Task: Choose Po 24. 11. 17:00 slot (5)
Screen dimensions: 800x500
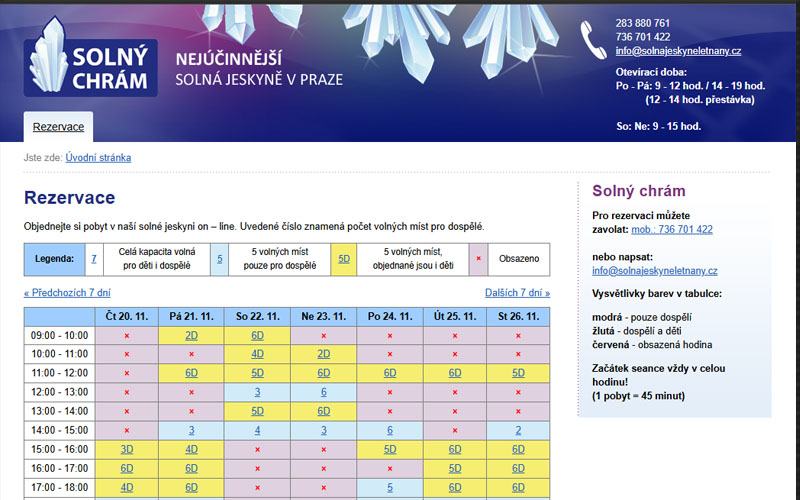Action: [390, 487]
